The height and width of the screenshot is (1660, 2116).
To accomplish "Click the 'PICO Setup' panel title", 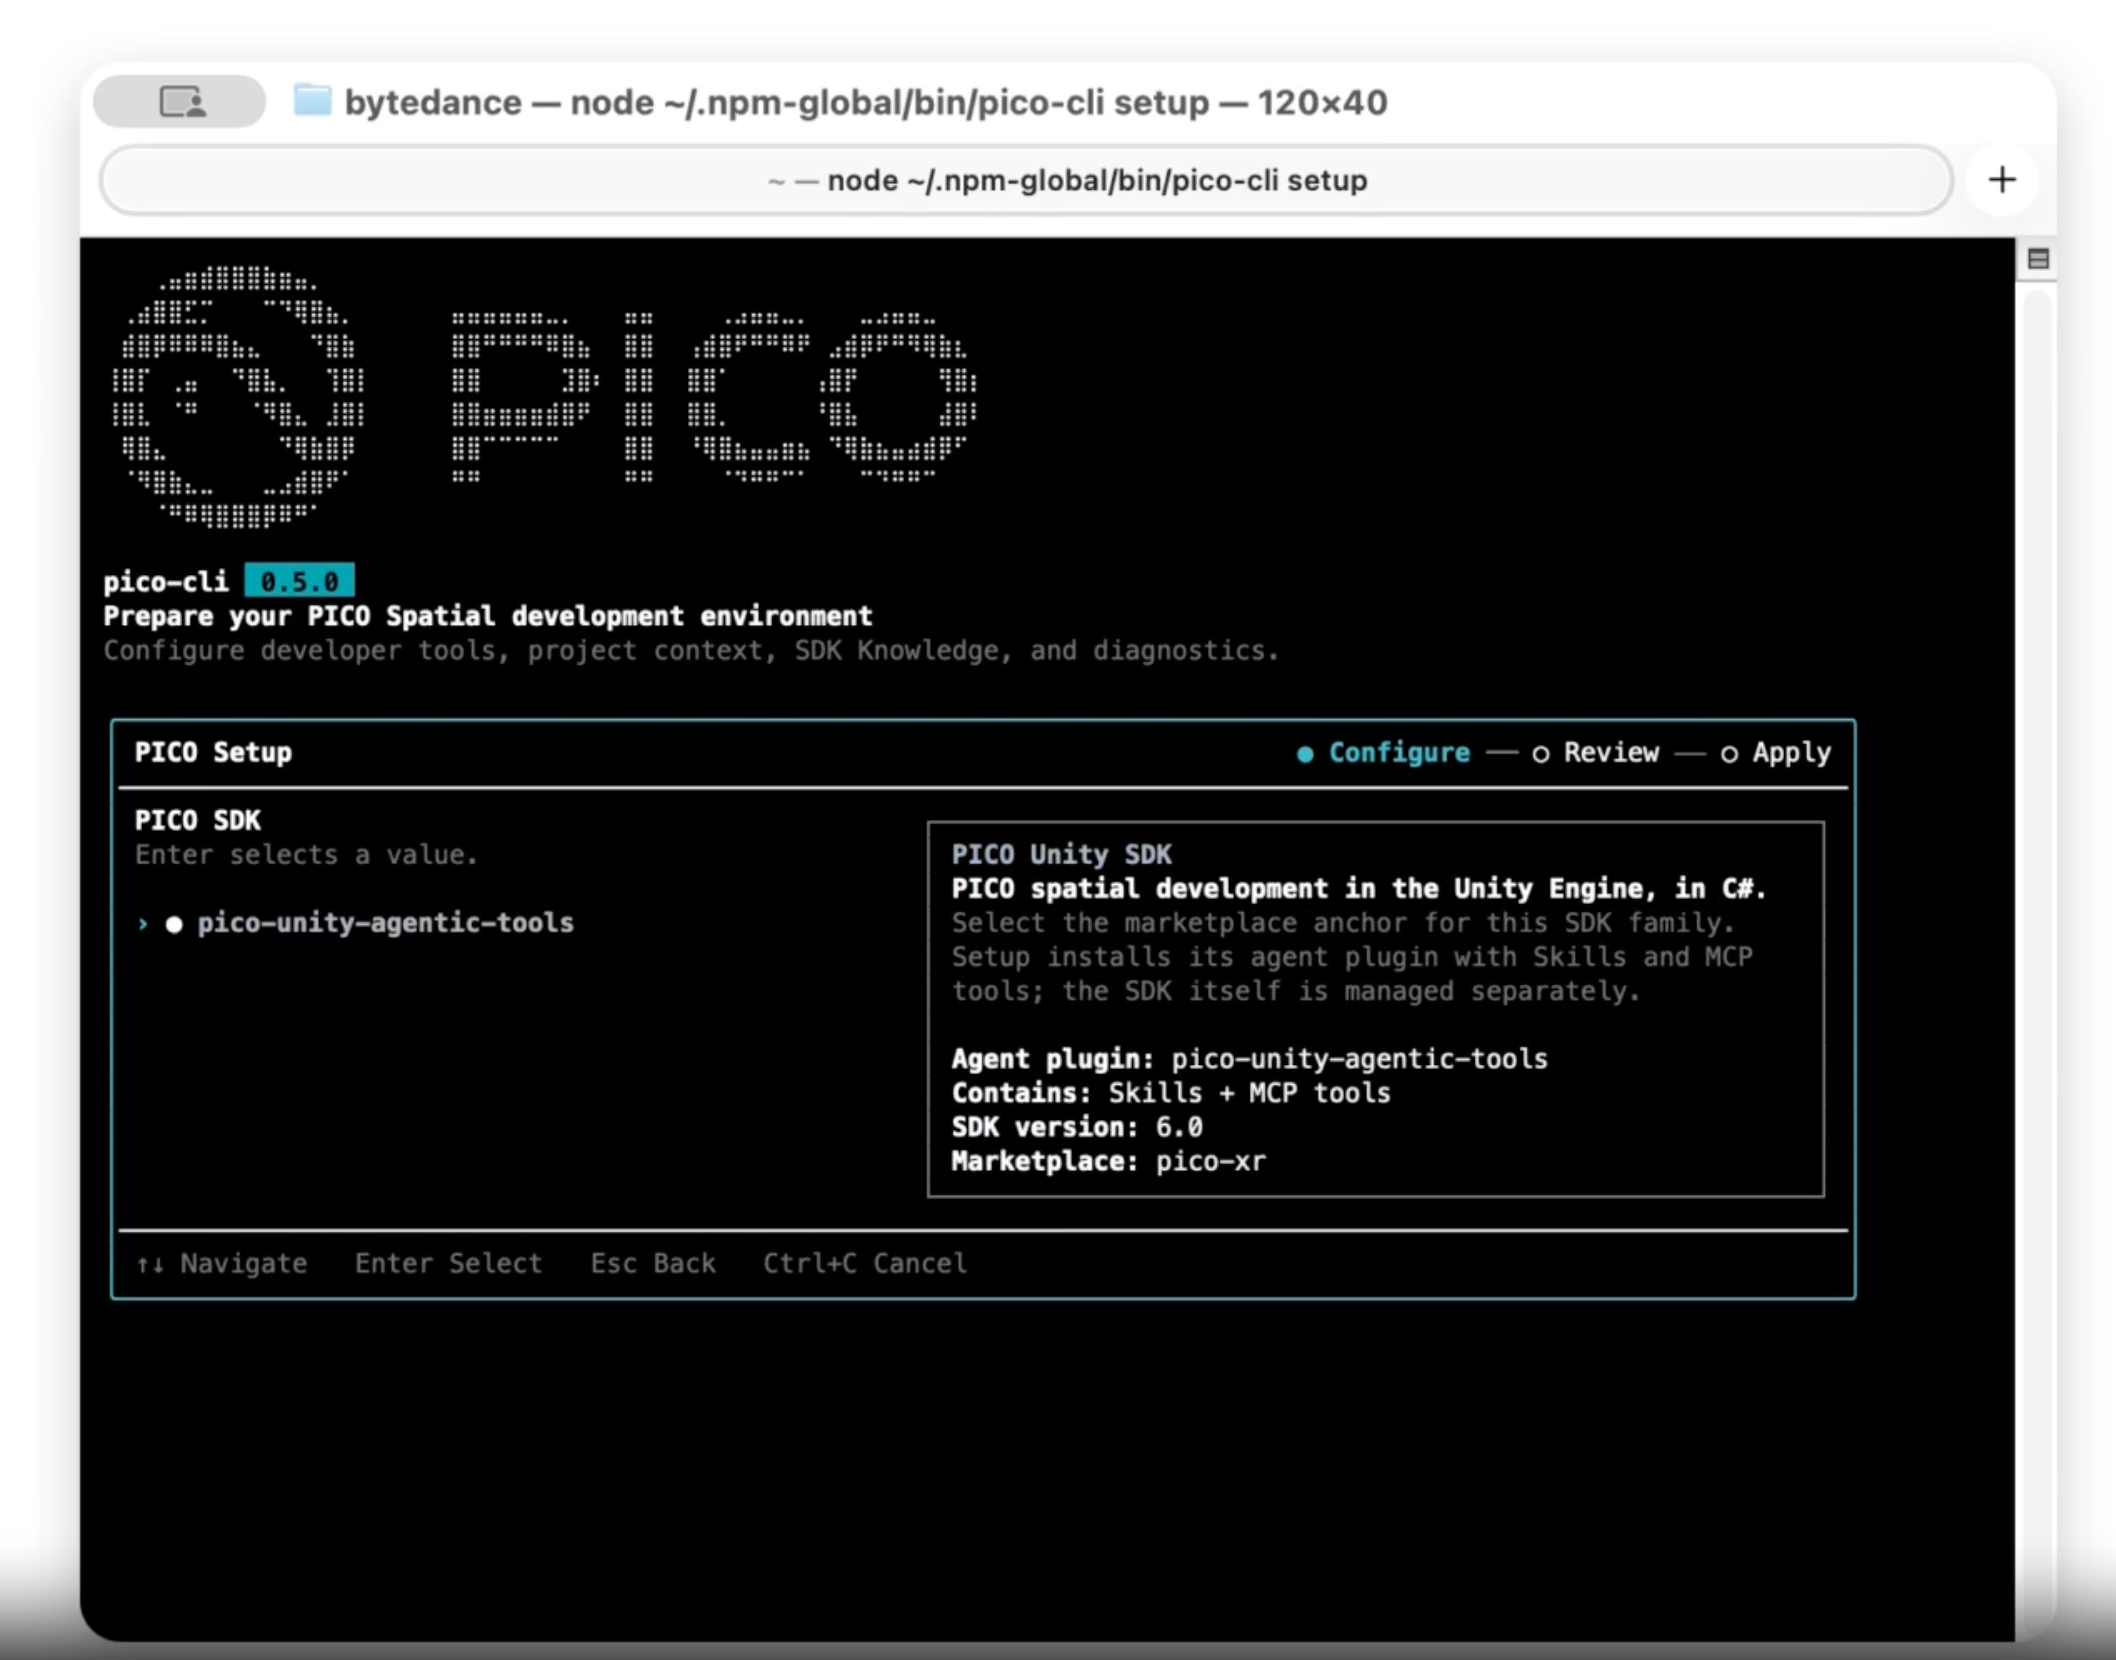I will [x=213, y=752].
